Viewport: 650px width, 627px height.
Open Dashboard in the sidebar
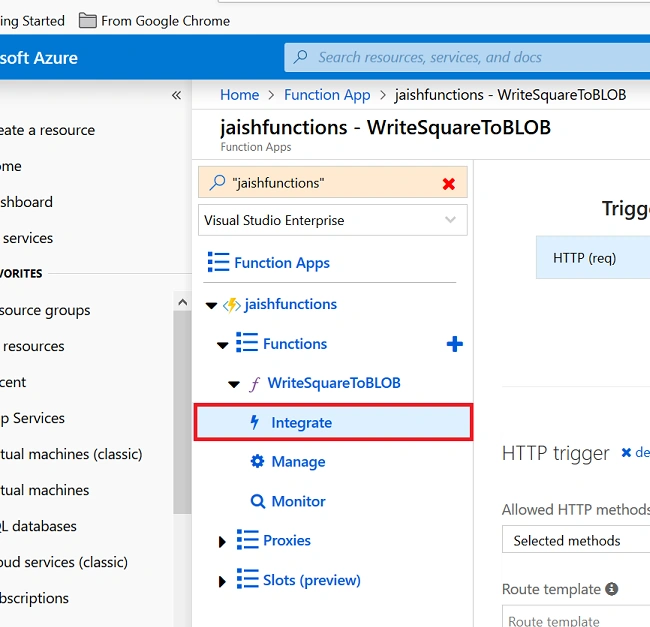click(26, 202)
